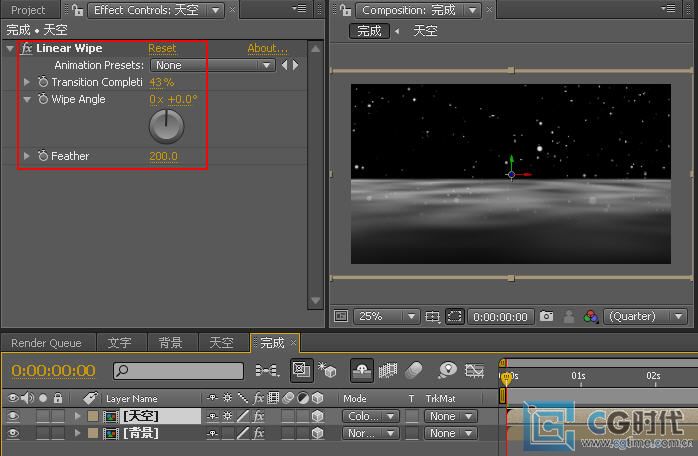Click Reset for Linear Wipe
The width and height of the screenshot is (698, 456).
click(162, 48)
